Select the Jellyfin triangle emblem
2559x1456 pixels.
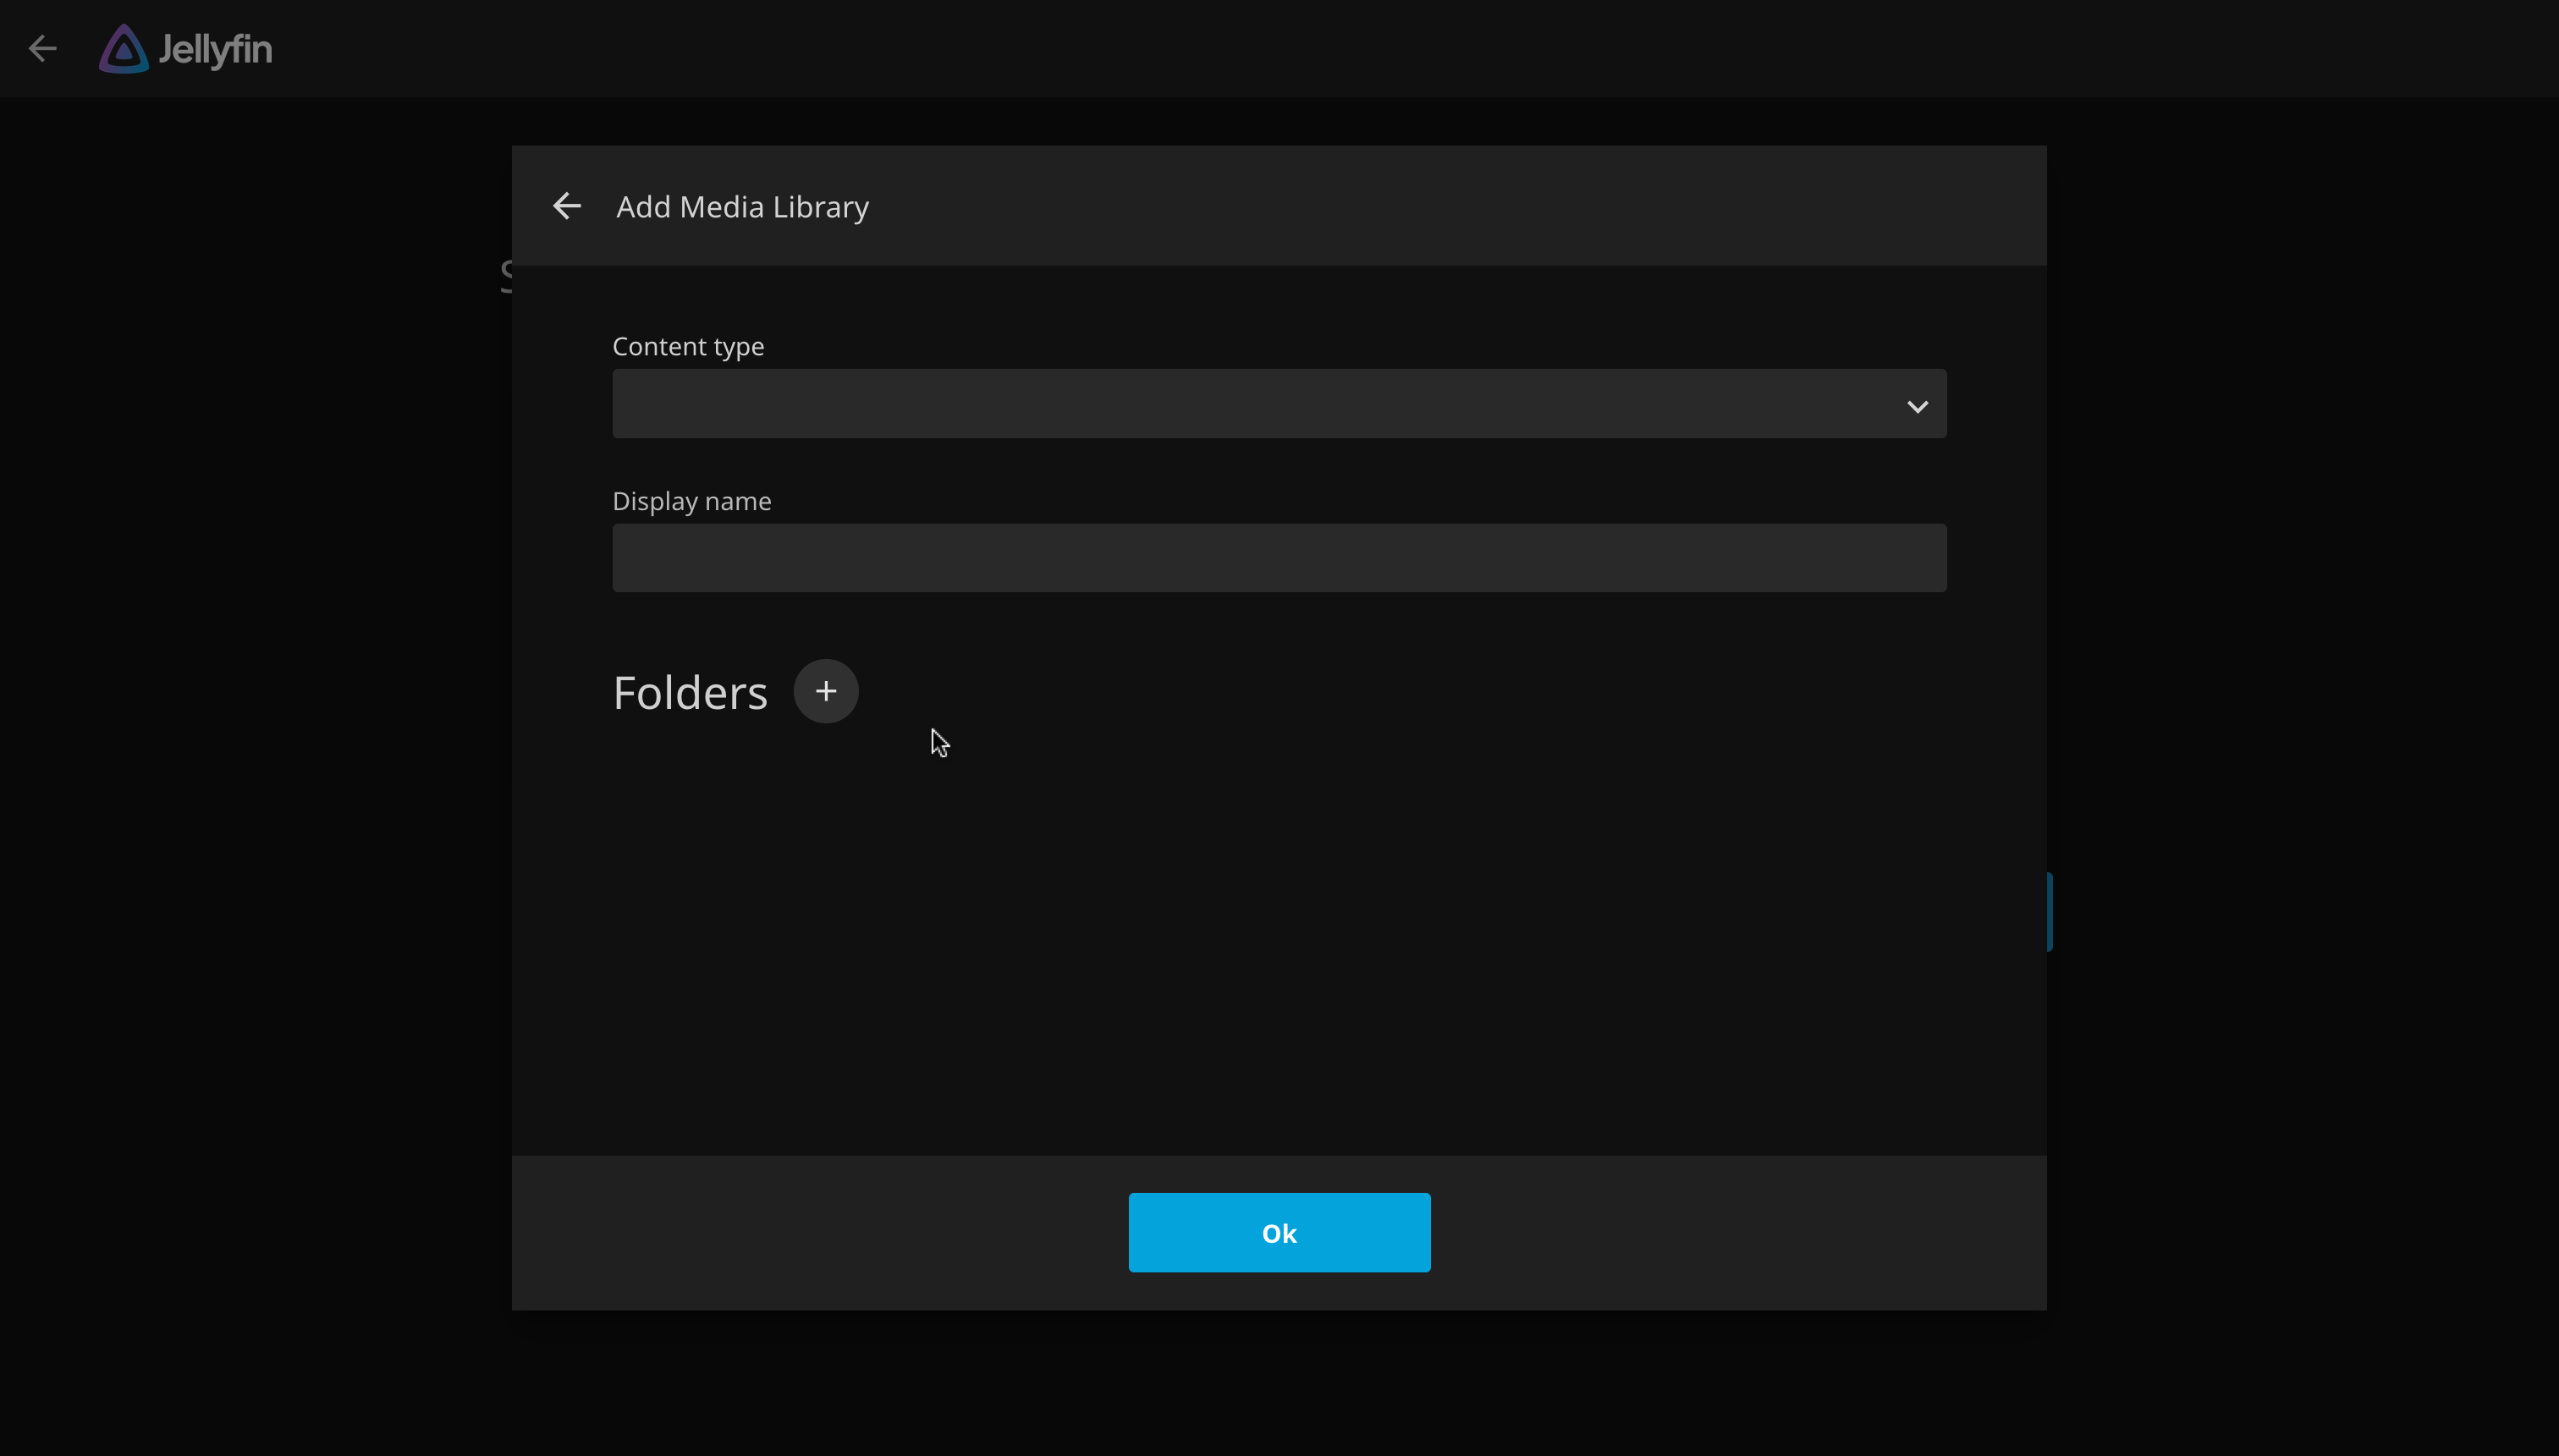[122, 48]
